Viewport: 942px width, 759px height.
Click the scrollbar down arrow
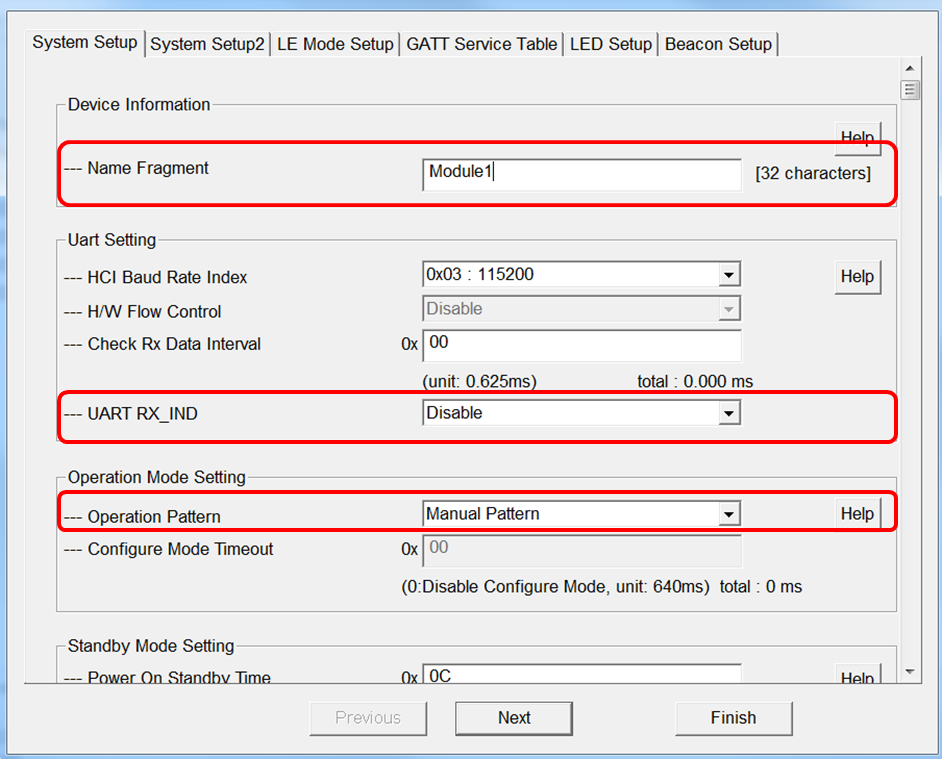[x=909, y=671]
